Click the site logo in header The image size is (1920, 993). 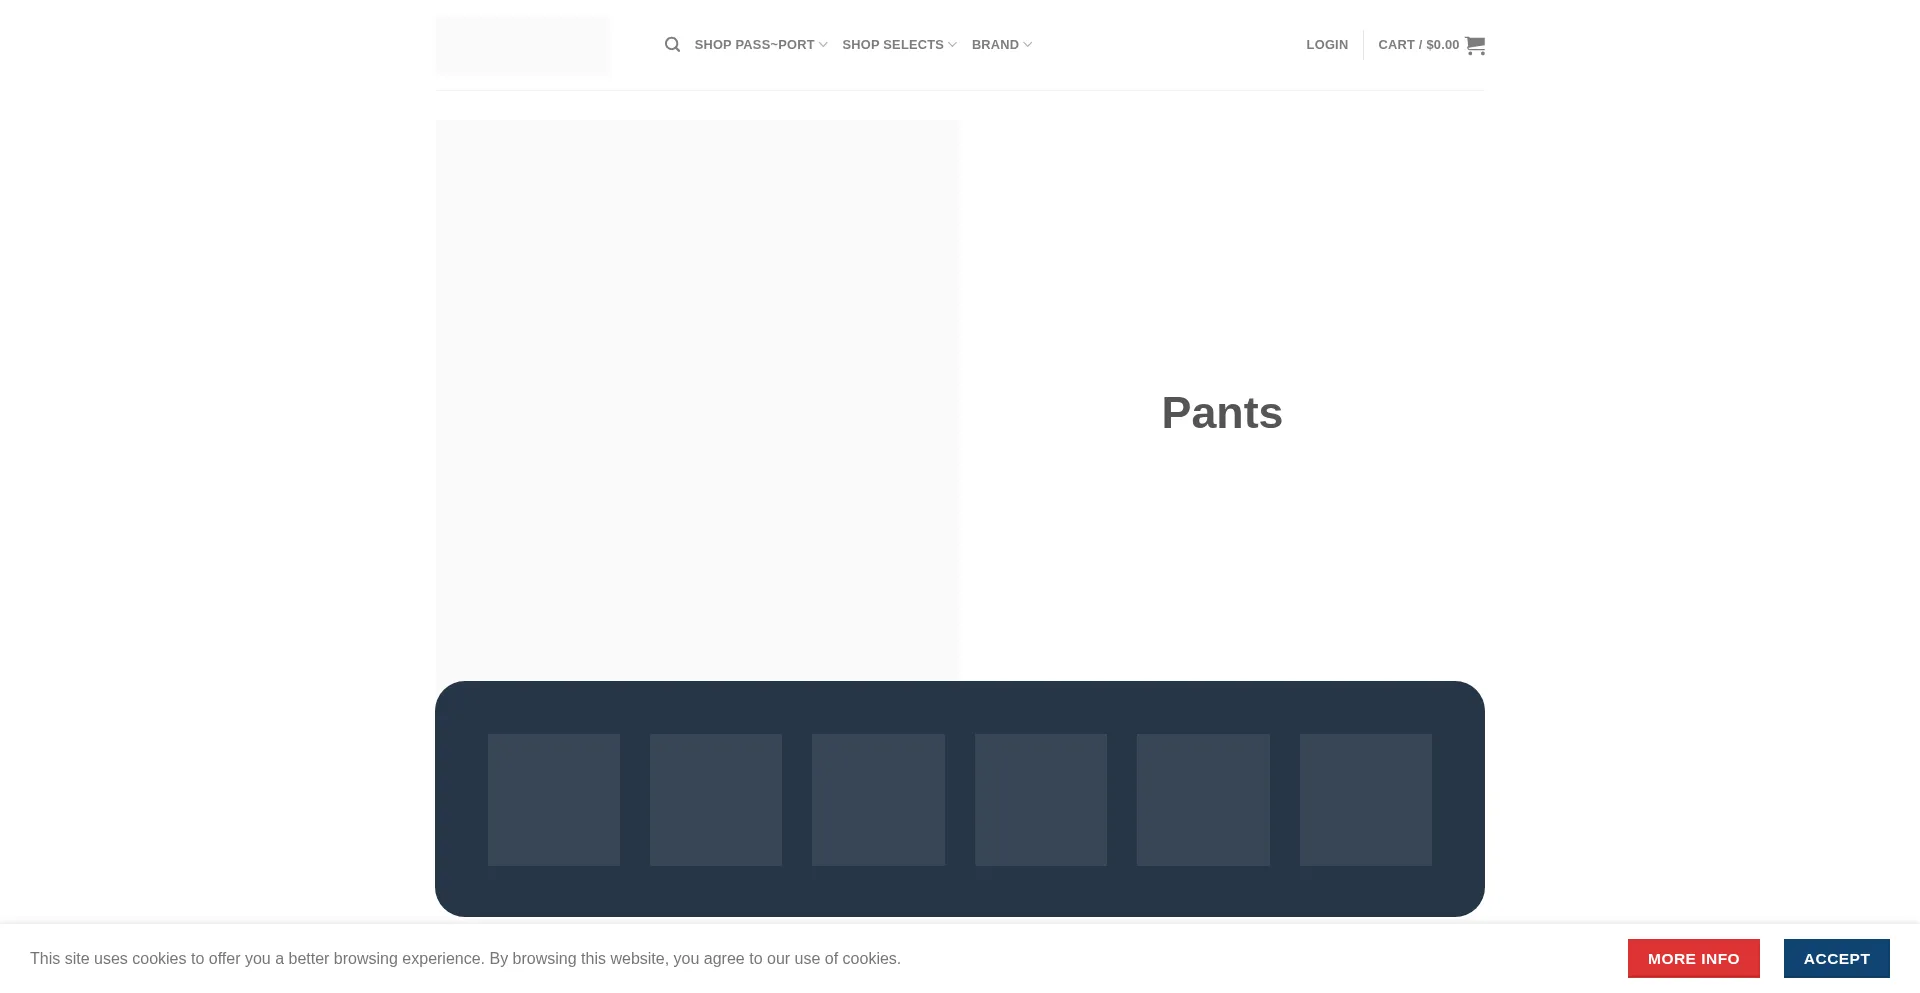pos(522,46)
